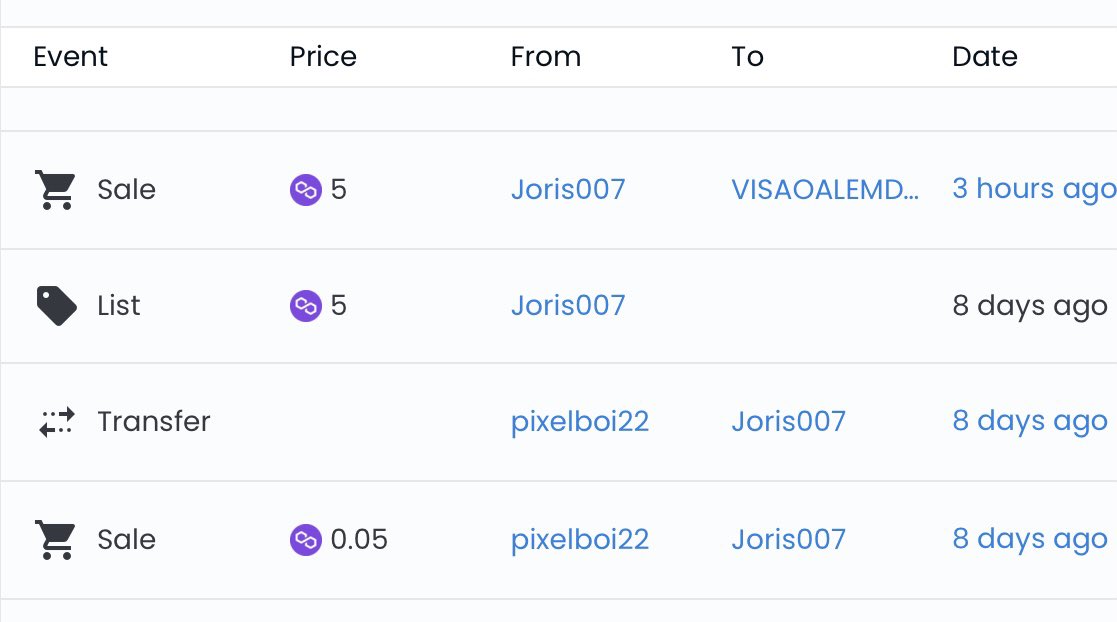Click the Polygon token icon beside 0.05
This screenshot has height=622, width=1117.
tap(306, 540)
